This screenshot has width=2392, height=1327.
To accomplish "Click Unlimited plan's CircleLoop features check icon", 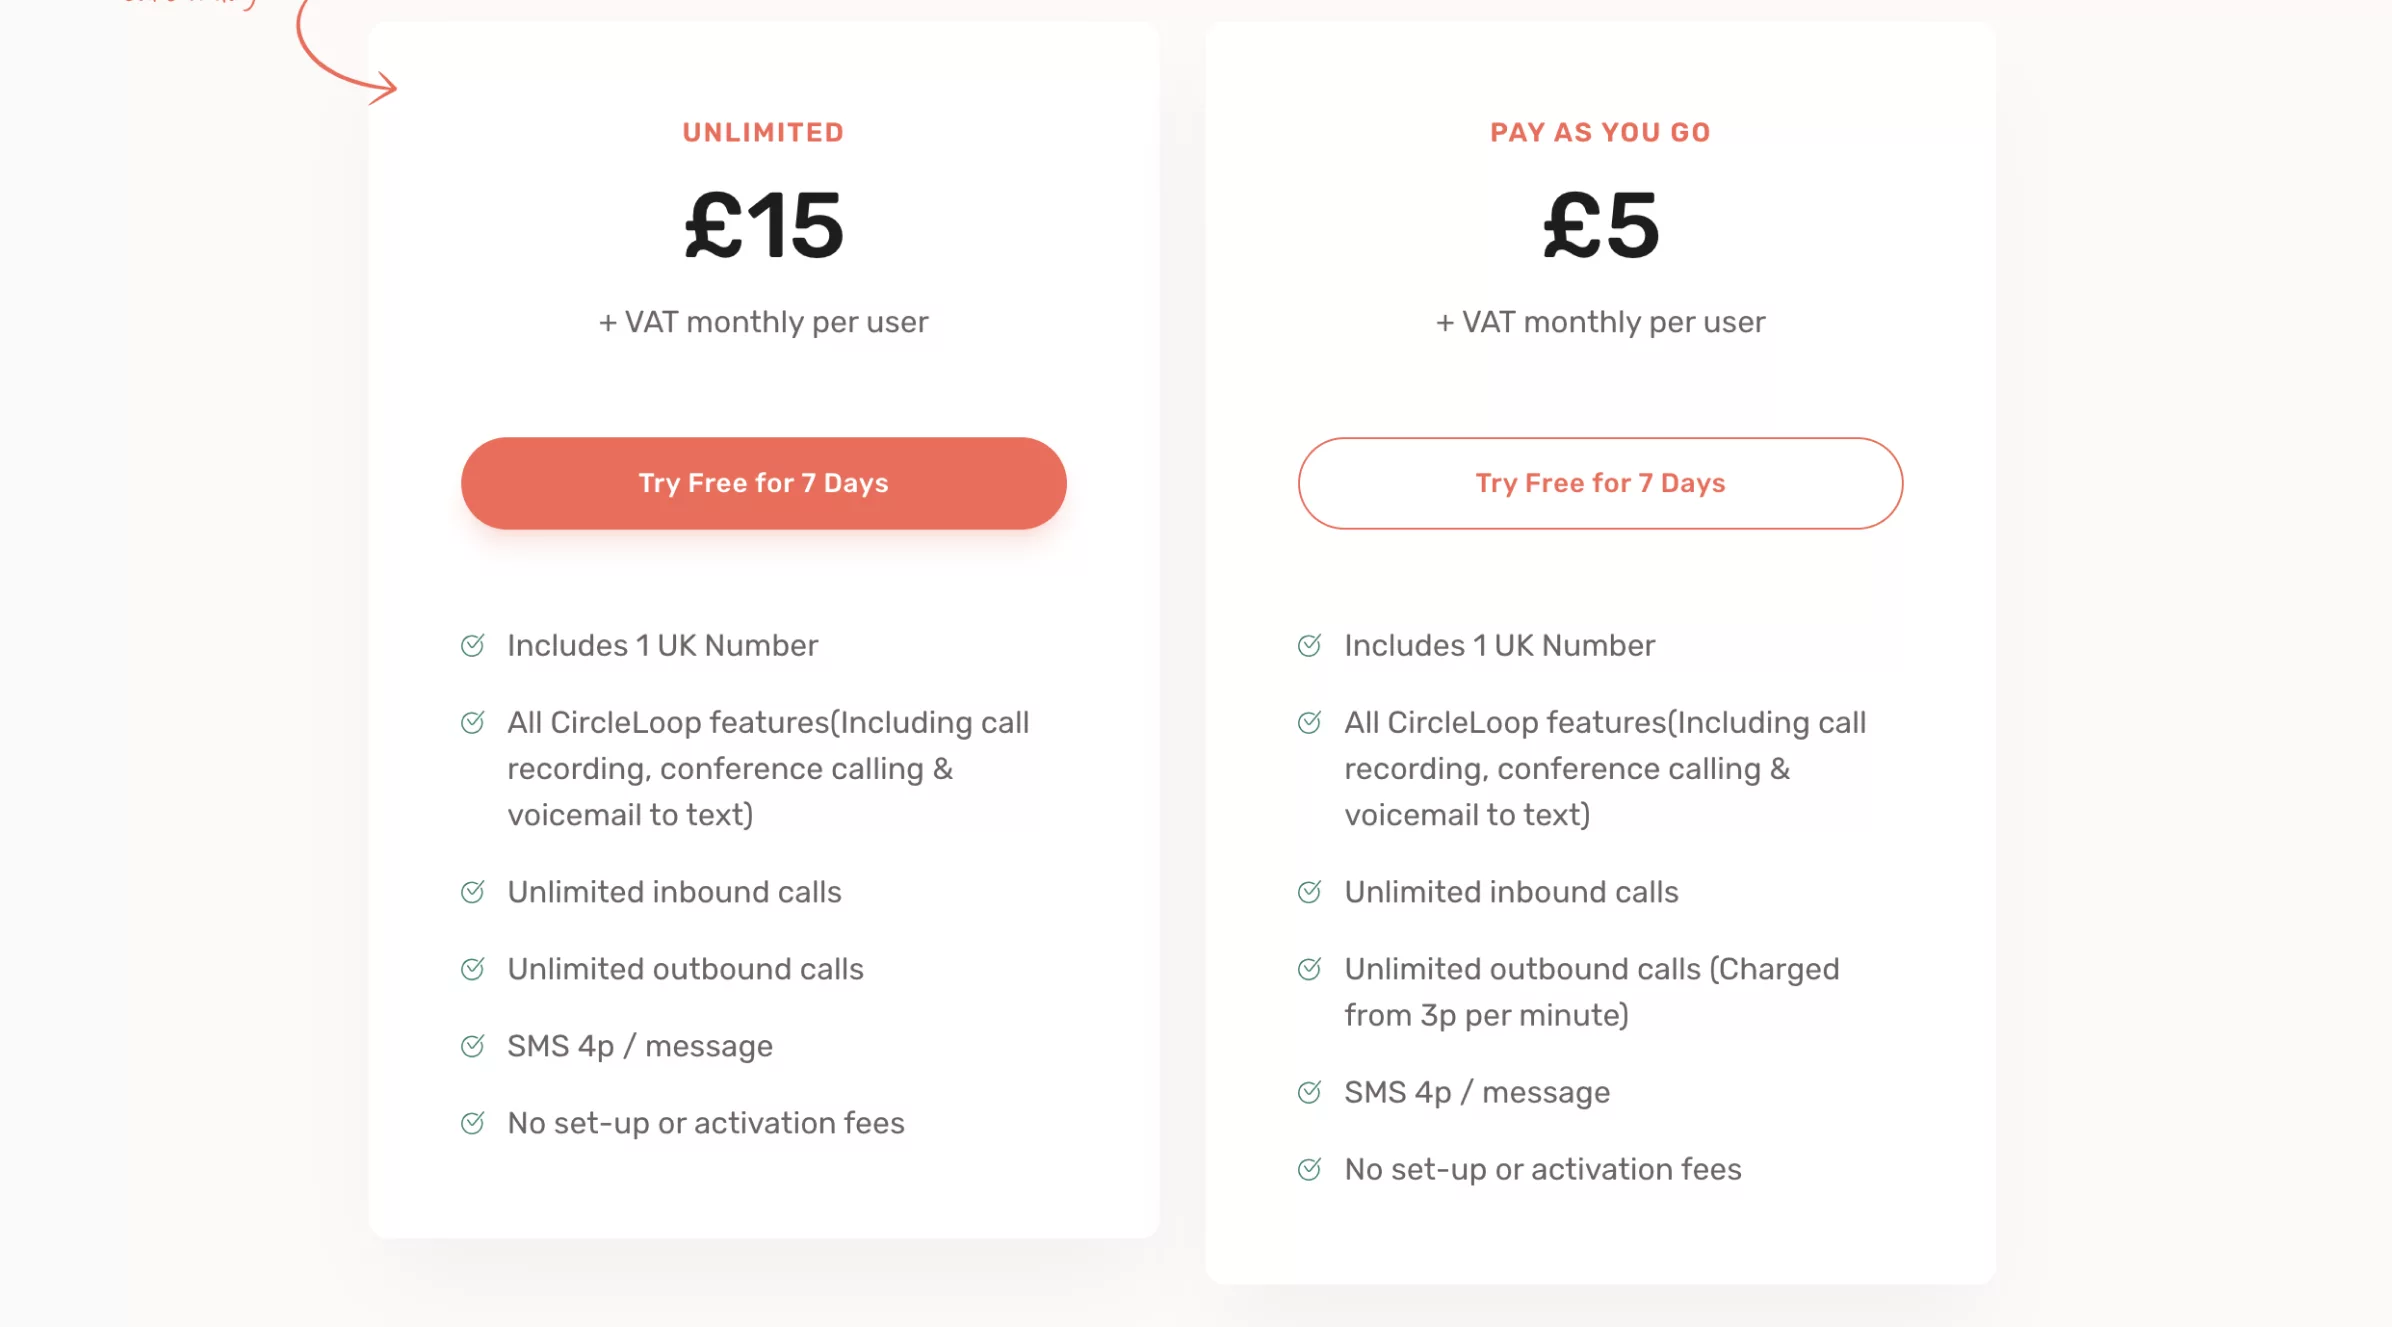I will point(473,722).
